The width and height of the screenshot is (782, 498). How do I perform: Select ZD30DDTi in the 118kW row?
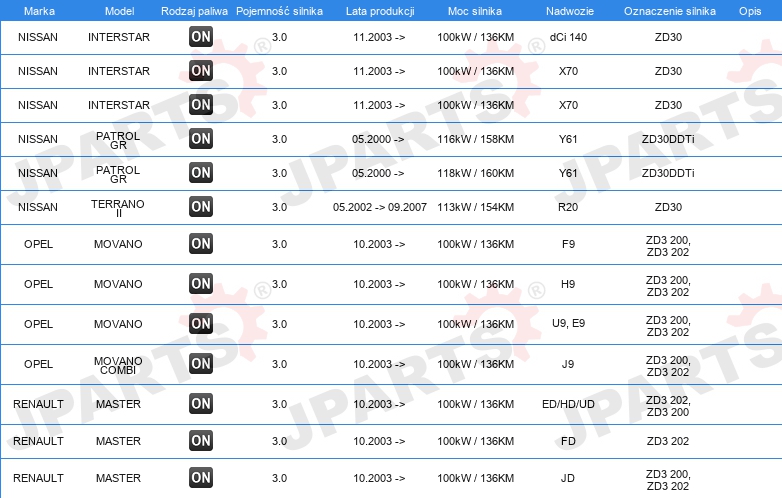(x=668, y=173)
